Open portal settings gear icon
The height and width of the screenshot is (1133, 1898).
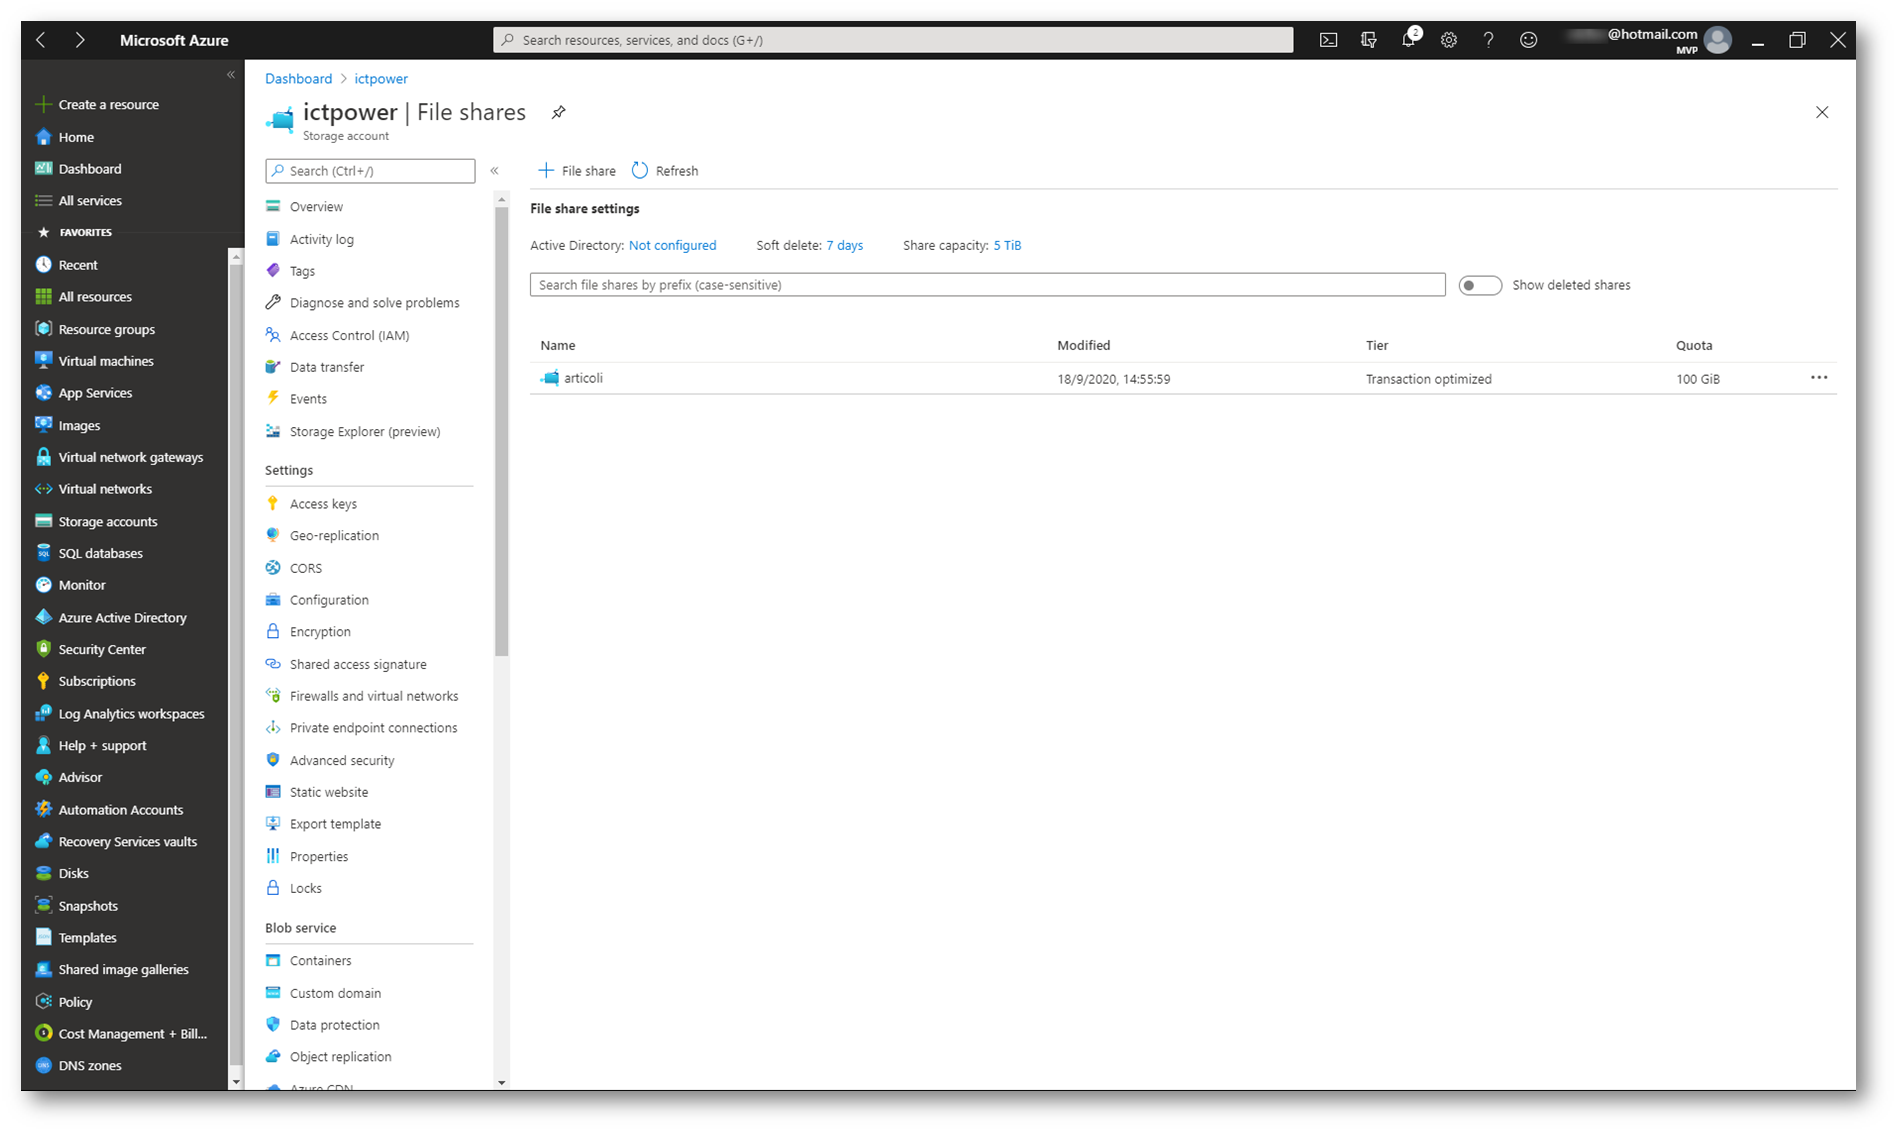pos(1449,40)
